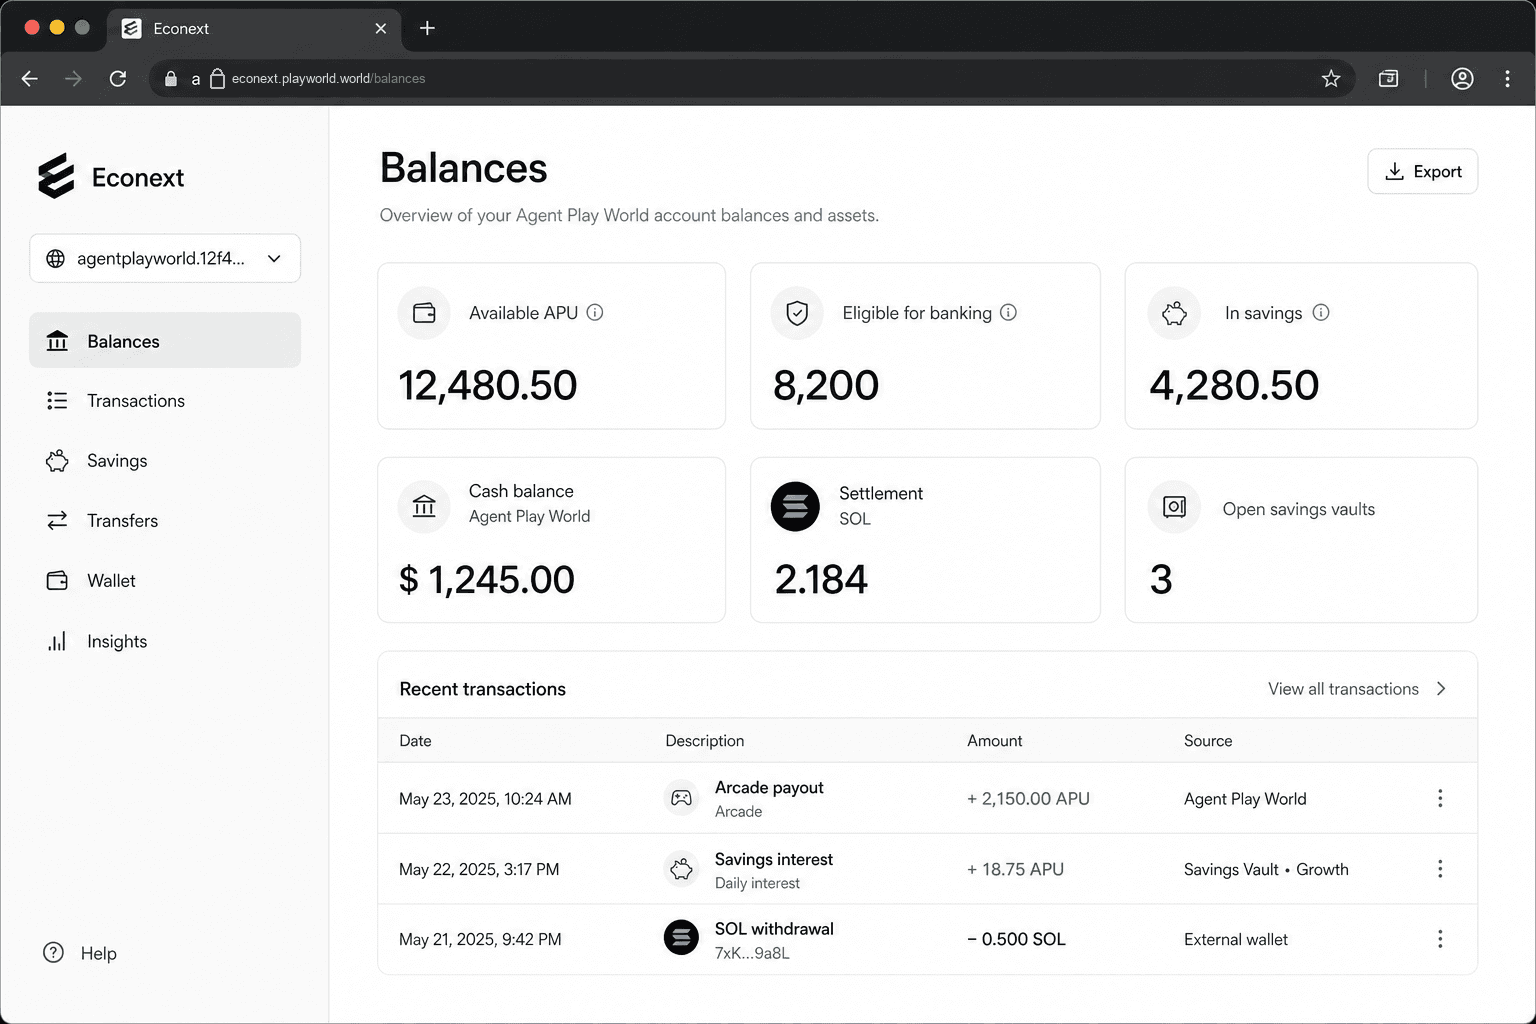1536x1024 pixels.
Task: Click the 8,200 eligible banking value
Action: pyautogui.click(x=826, y=385)
